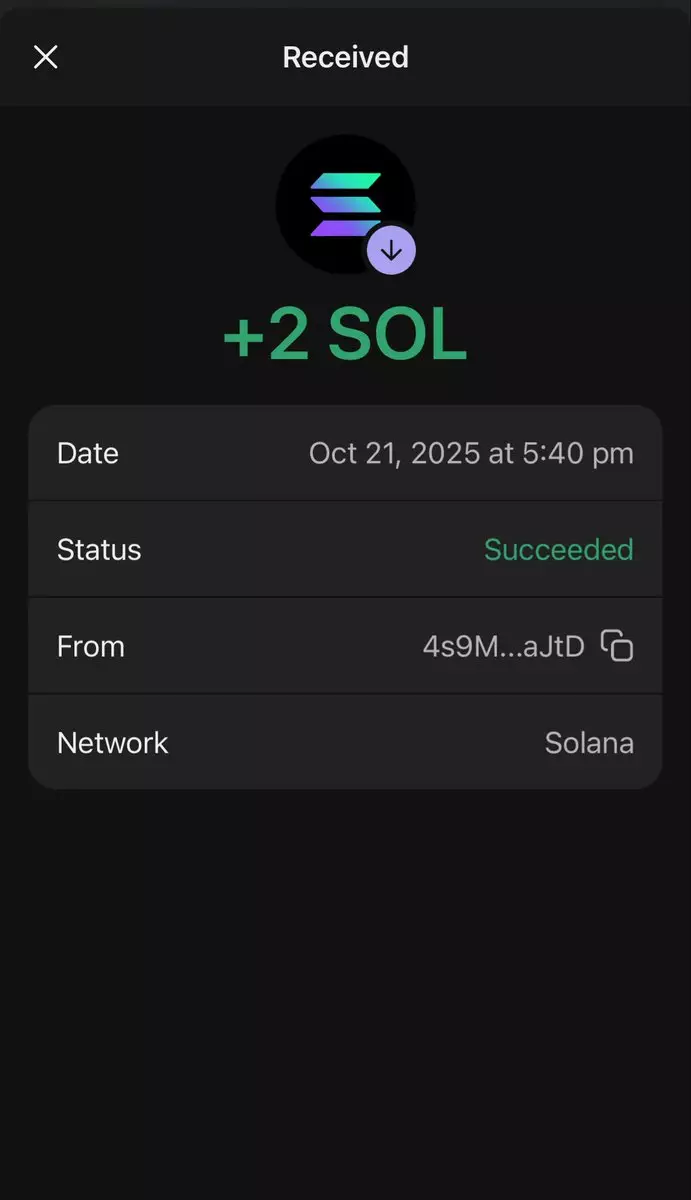Tap the Succeeded status text
This screenshot has height=1200, width=691.
[x=558, y=549]
